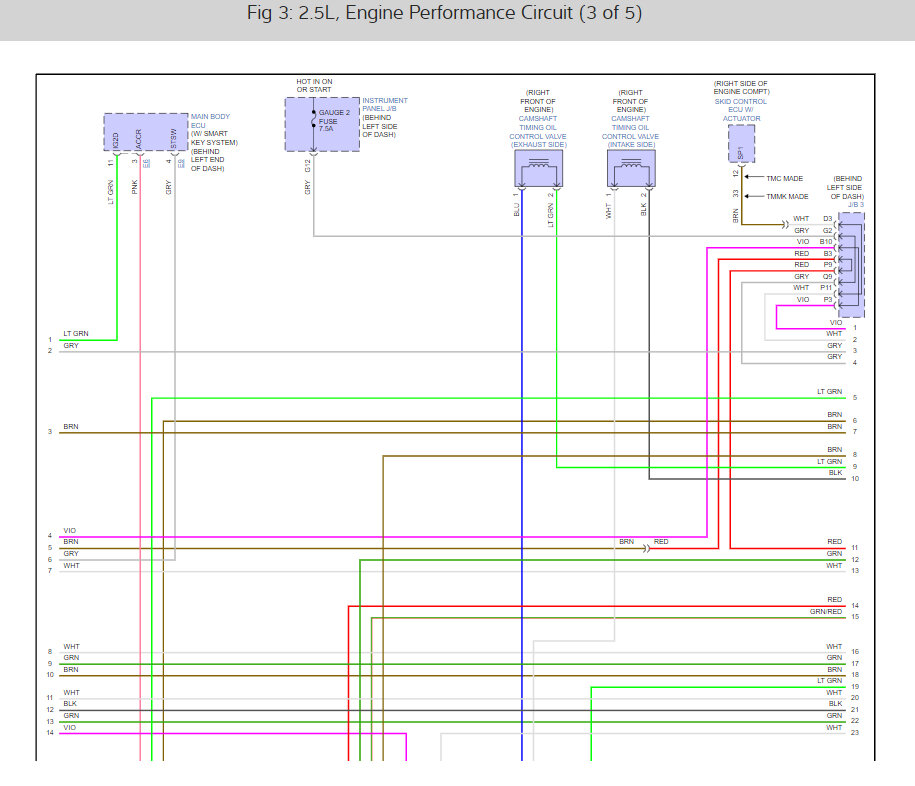Click the GRN/RED wire label at terminal 15
The image size is (915, 786).
826,612
